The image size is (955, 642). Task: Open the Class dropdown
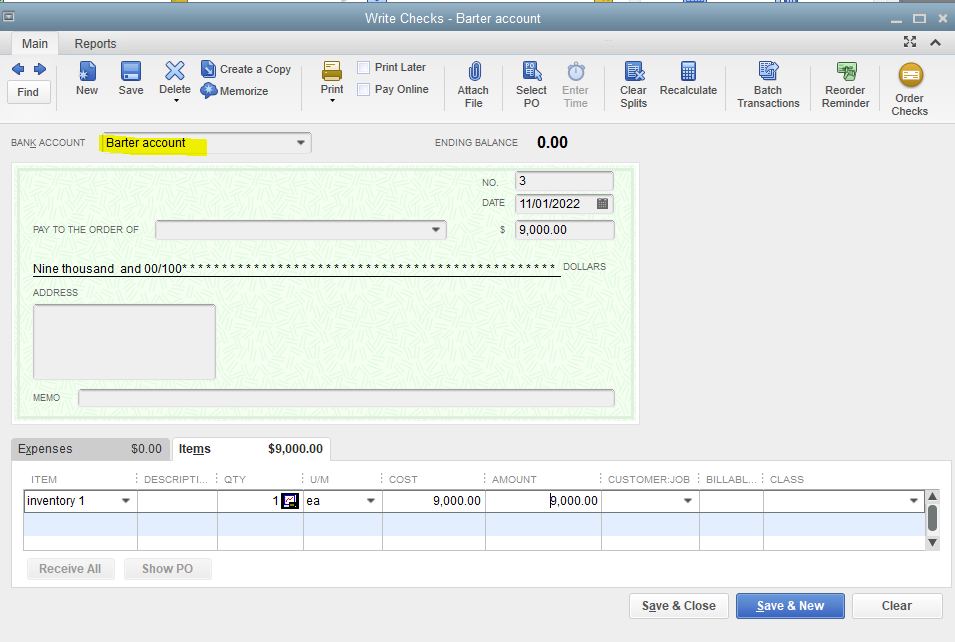914,501
